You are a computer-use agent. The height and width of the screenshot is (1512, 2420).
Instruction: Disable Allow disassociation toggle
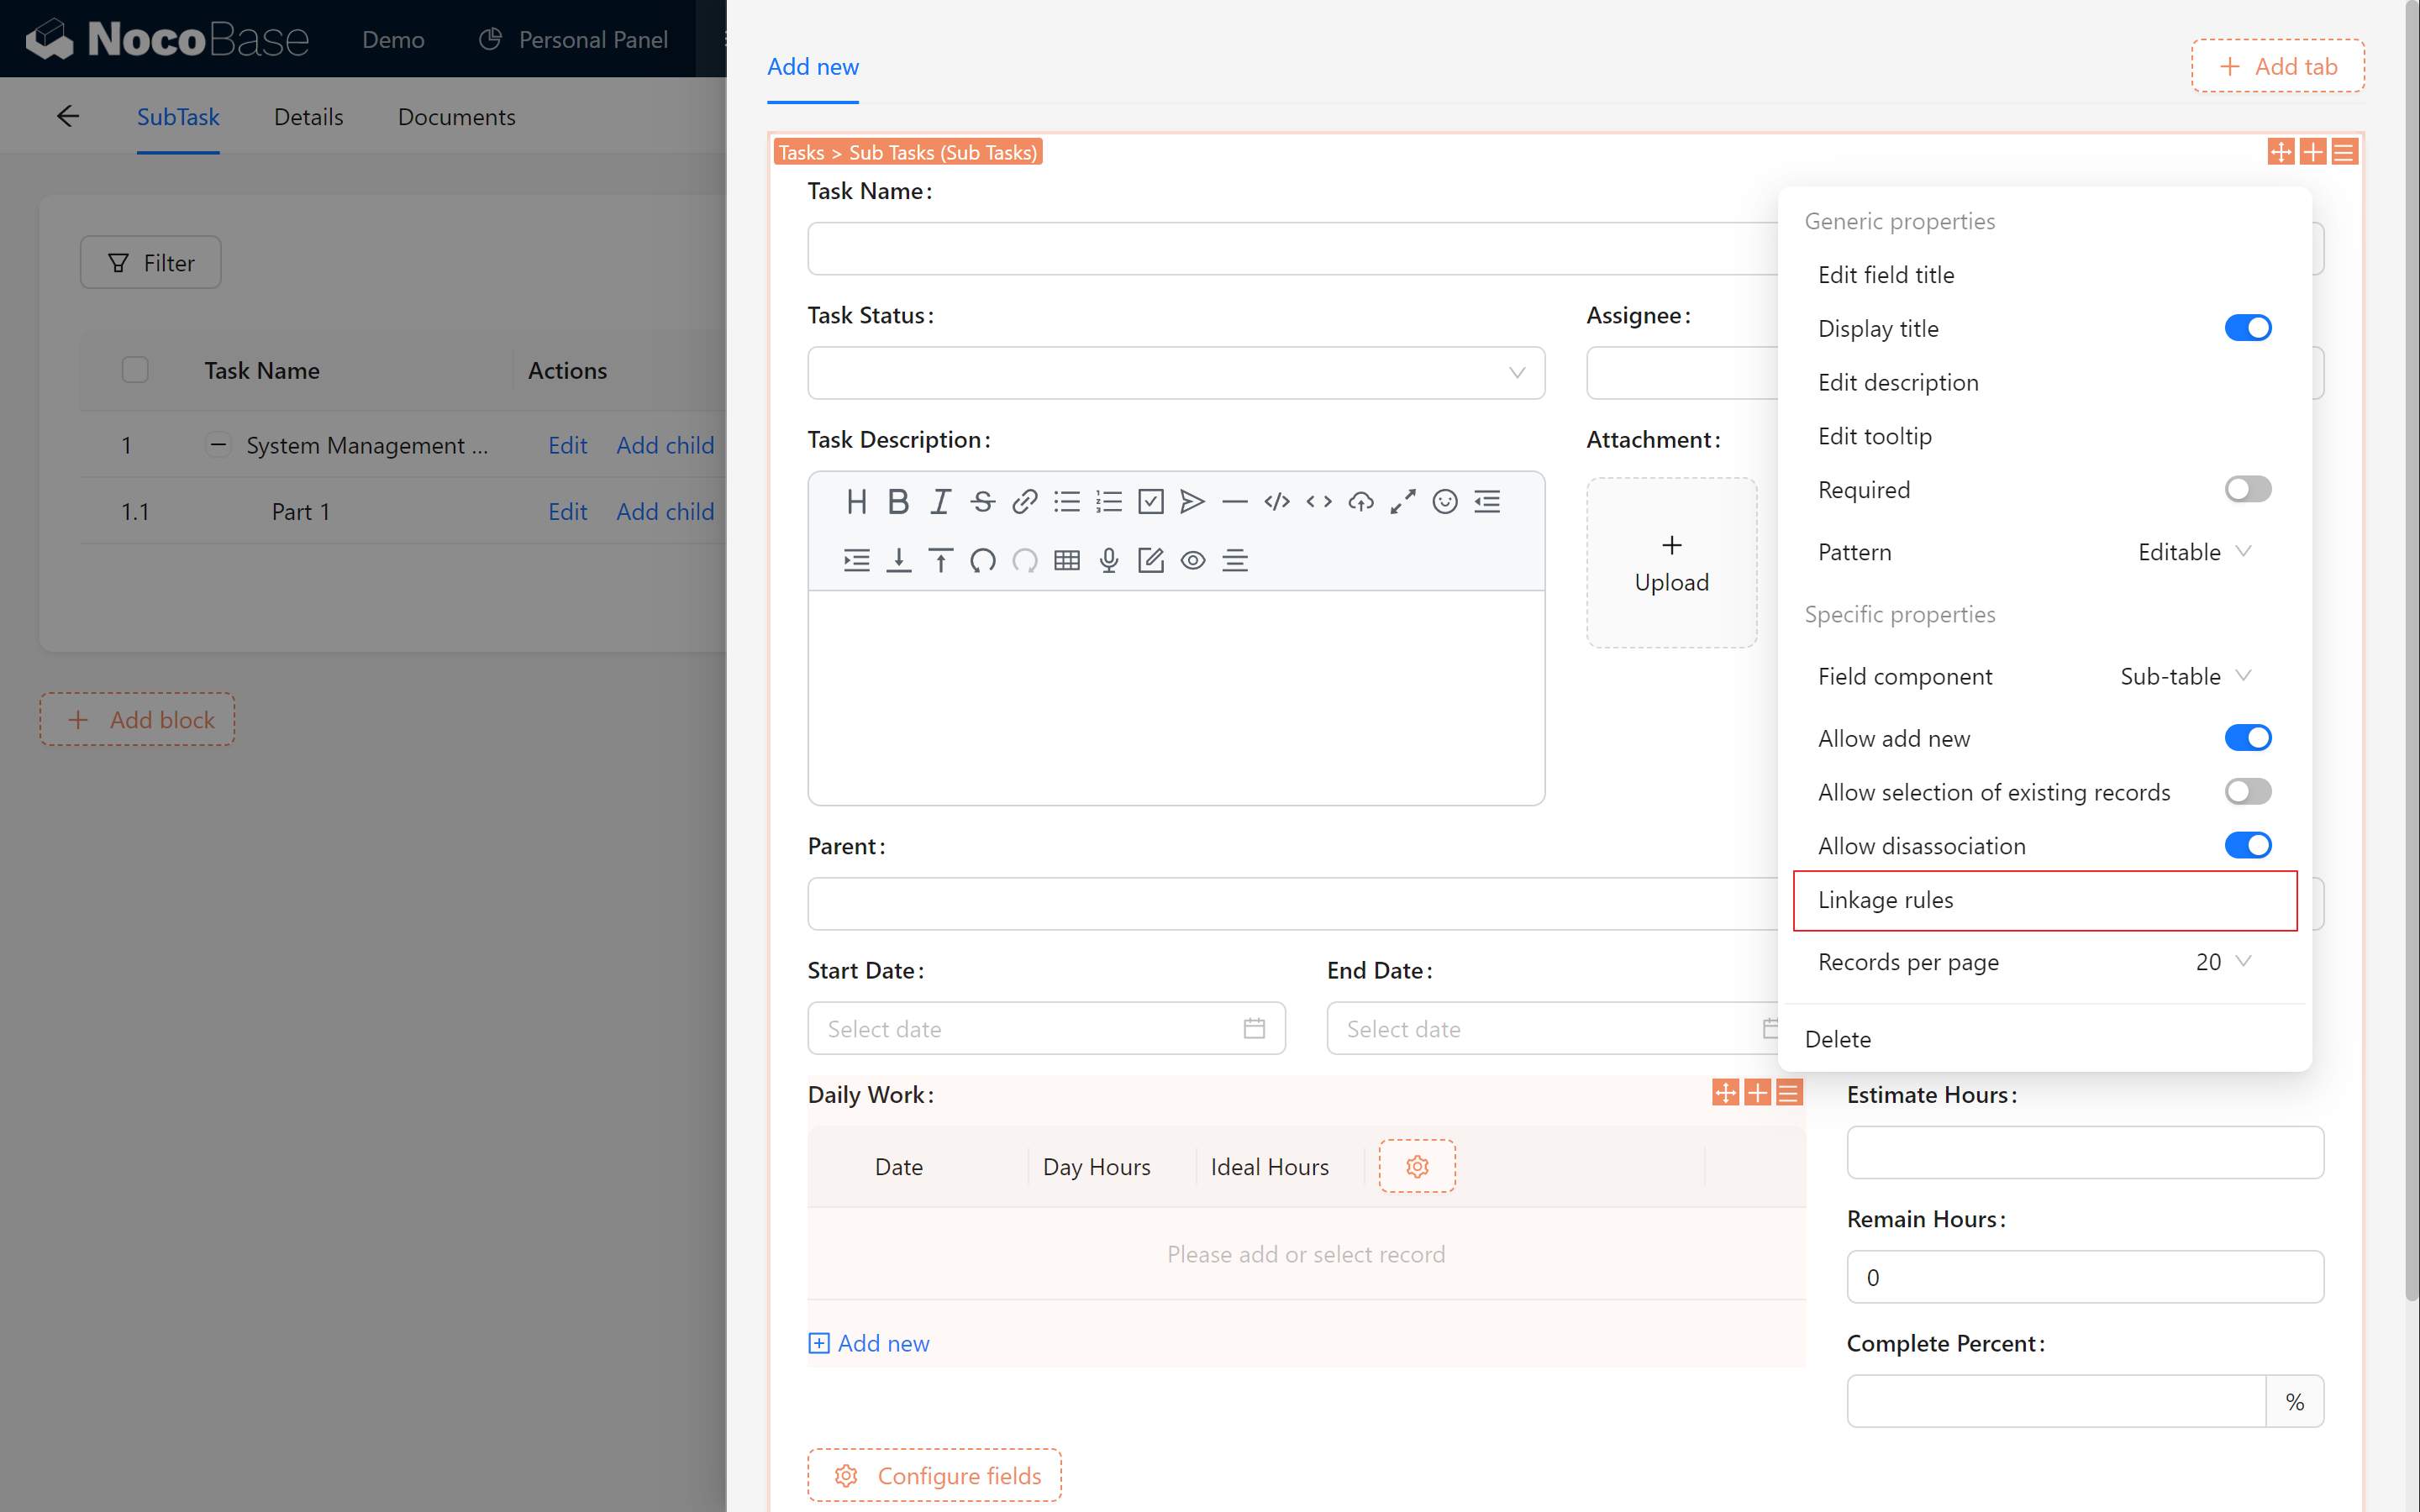tap(2249, 845)
